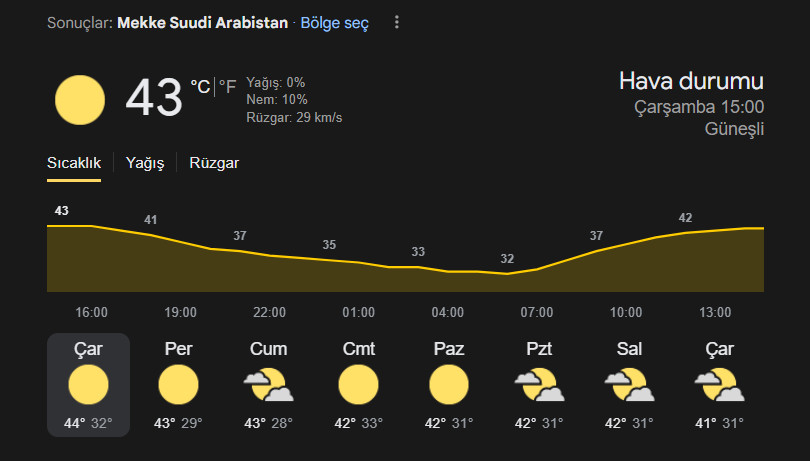This screenshot has height=461, width=810.
Task: Click the Bölge seç link
Action: tap(335, 23)
